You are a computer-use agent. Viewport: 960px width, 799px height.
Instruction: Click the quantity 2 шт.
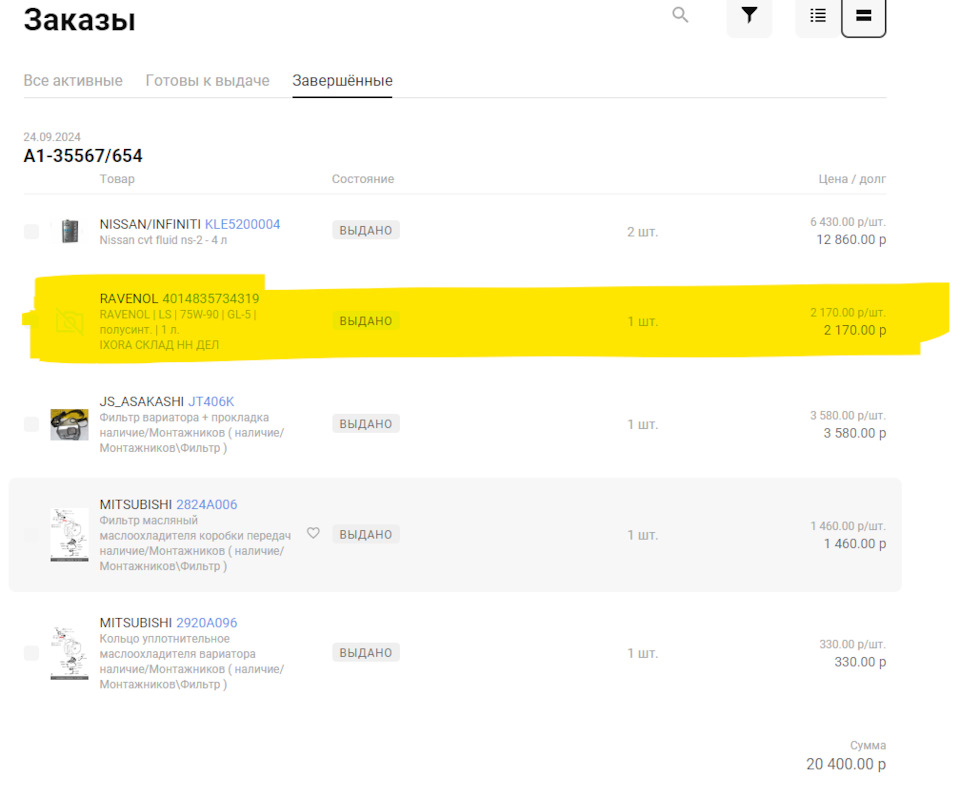point(642,231)
